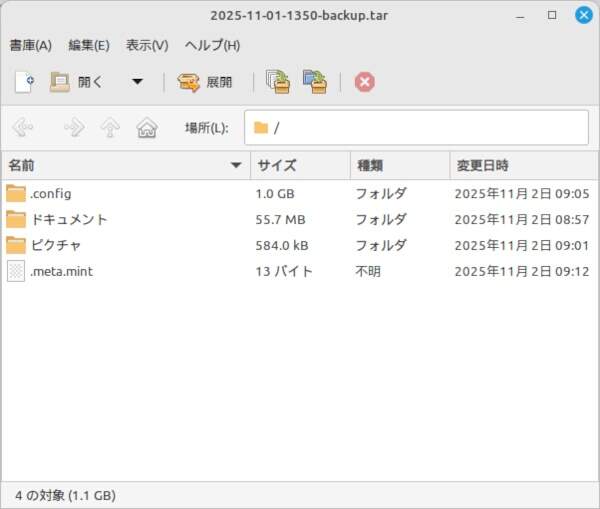This screenshot has width=600, height=509.
Task: Select the .config folder icon
Action: click(16, 193)
